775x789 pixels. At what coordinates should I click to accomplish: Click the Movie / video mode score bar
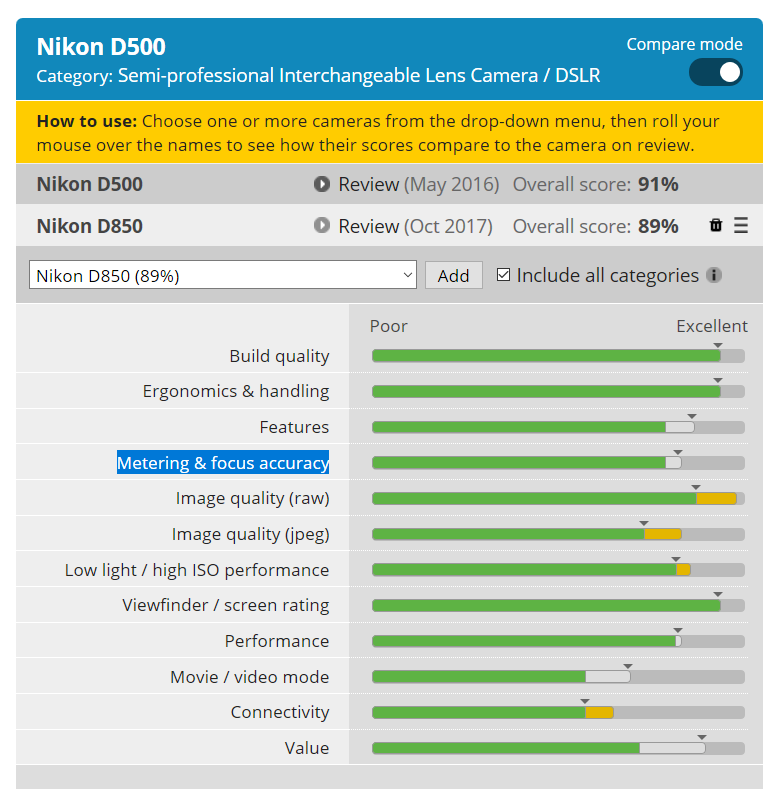558,677
